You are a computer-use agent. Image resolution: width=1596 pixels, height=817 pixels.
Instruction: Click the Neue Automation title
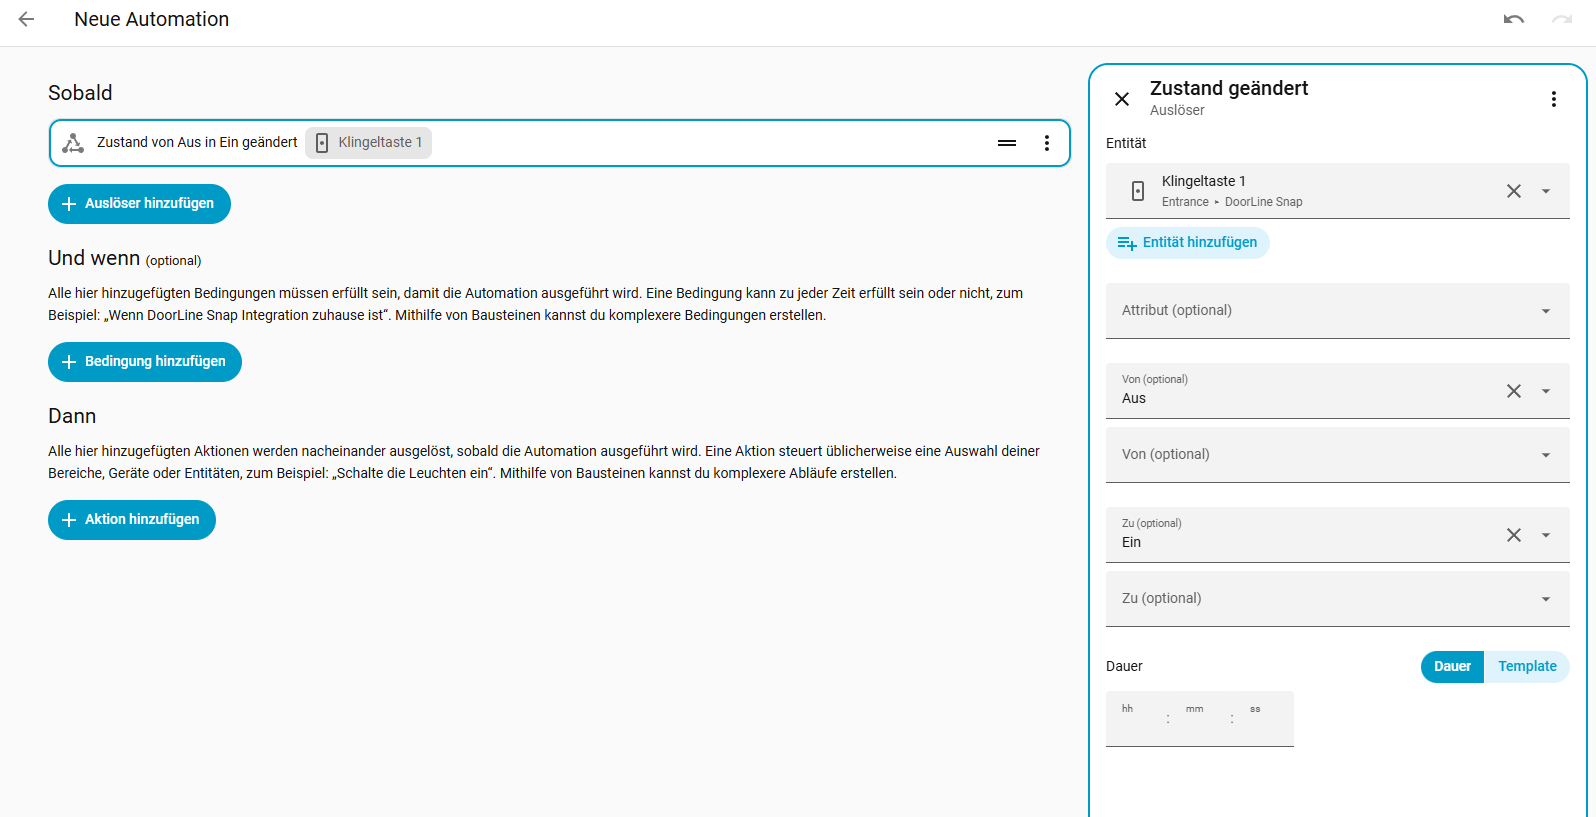click(x=152, y=19)
